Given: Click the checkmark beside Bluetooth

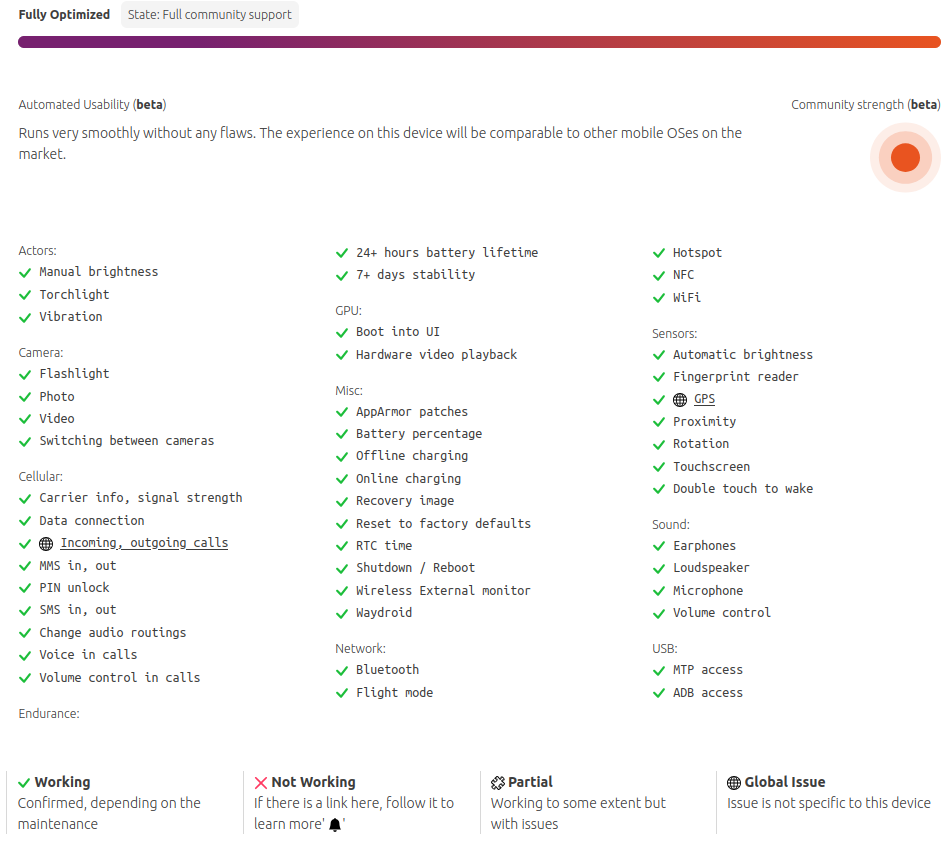Looking at the screenshot, I should 342,670.
